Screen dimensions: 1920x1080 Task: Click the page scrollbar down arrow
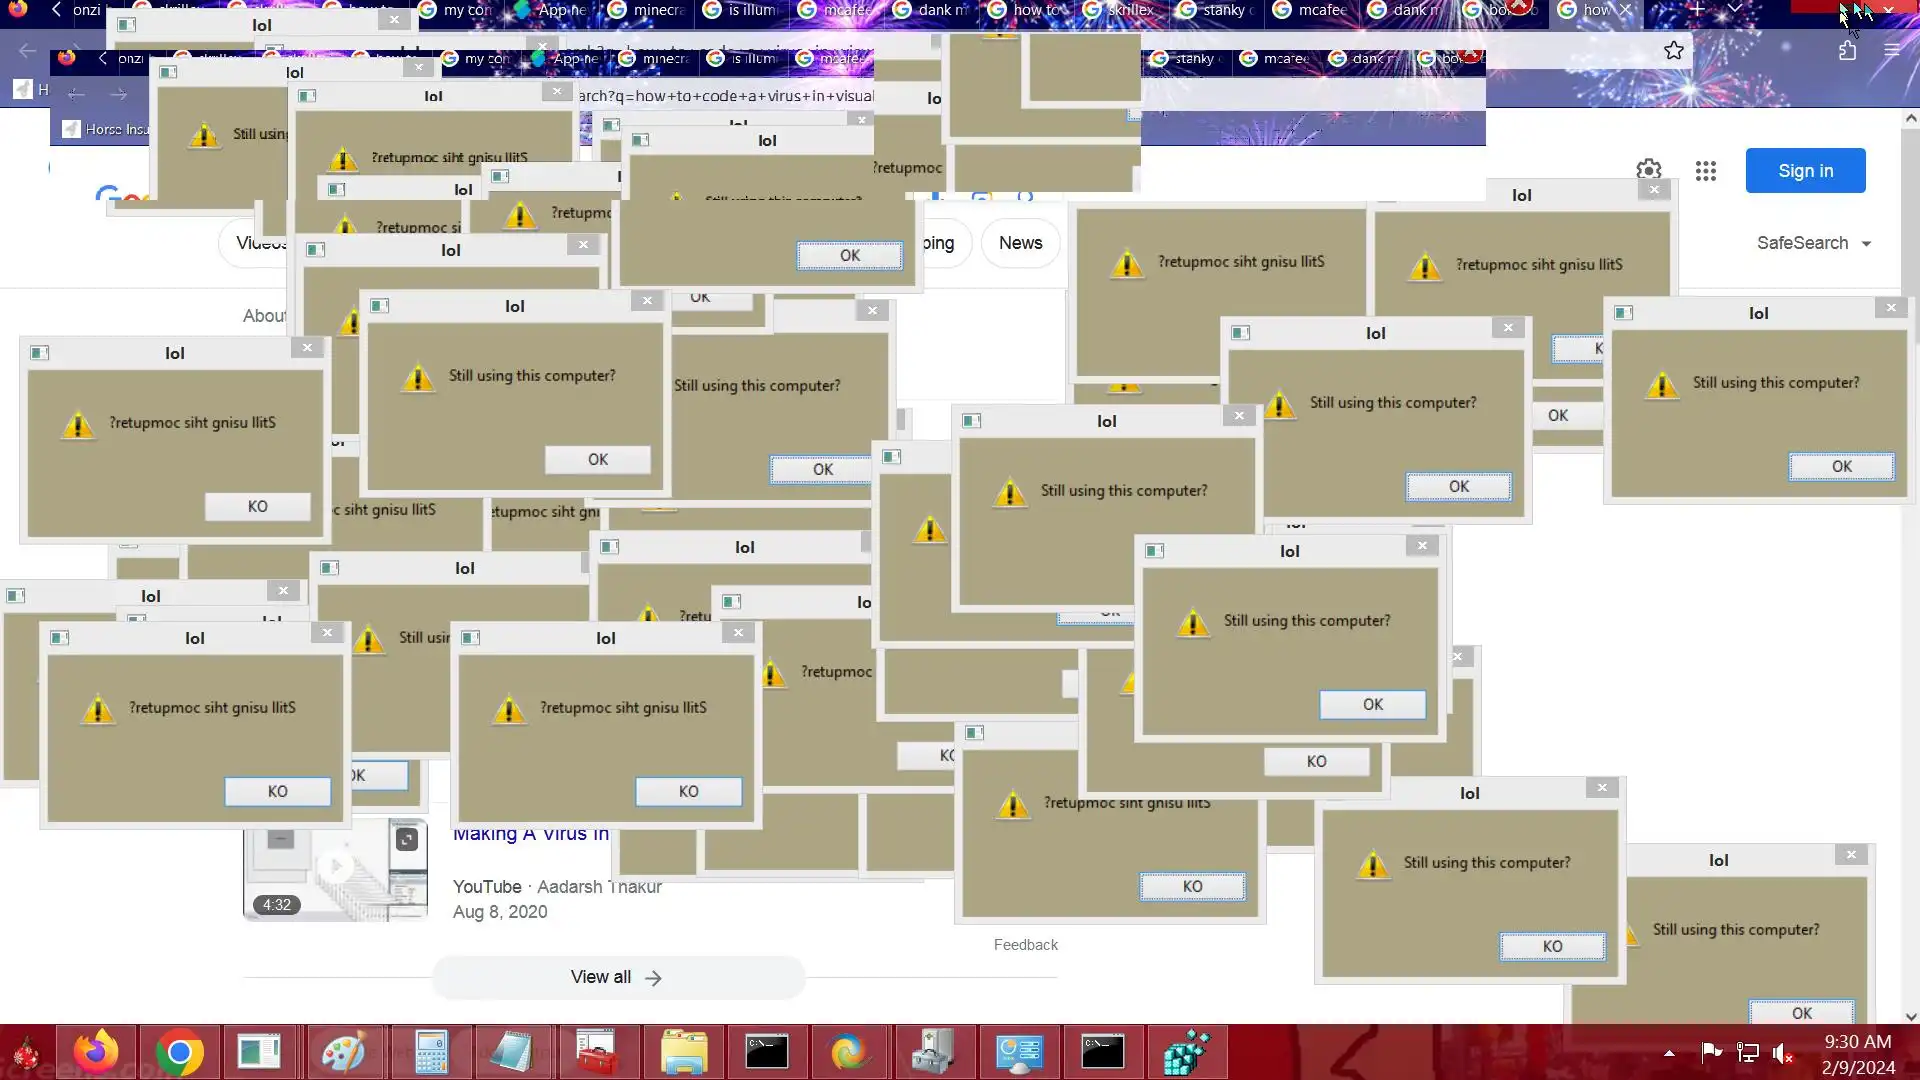(x=1911, y=1016)
